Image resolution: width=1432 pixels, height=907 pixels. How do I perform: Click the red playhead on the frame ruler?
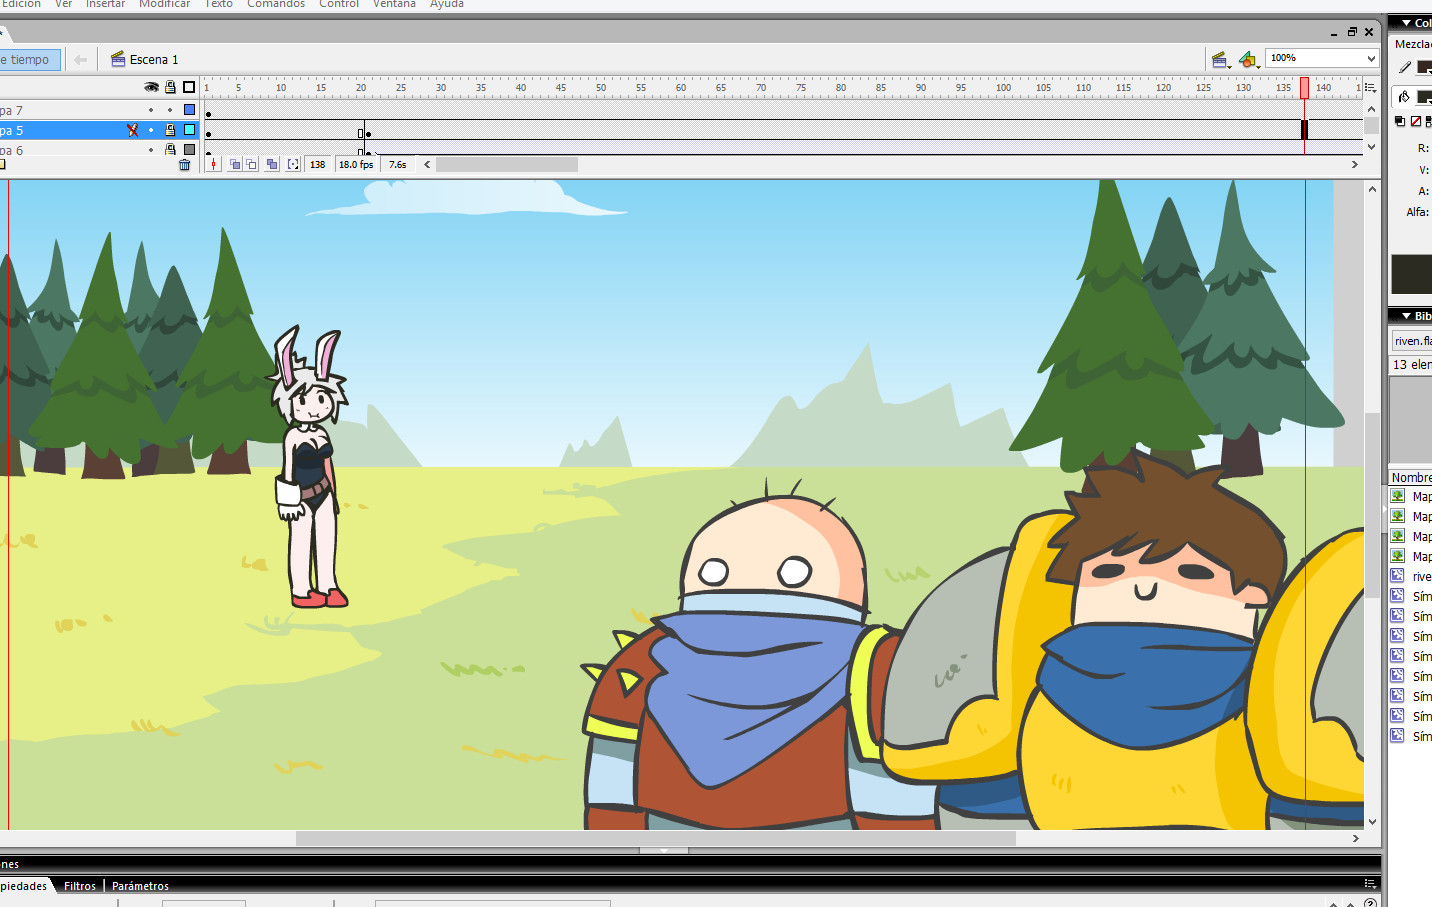[x=1304, y=88]
